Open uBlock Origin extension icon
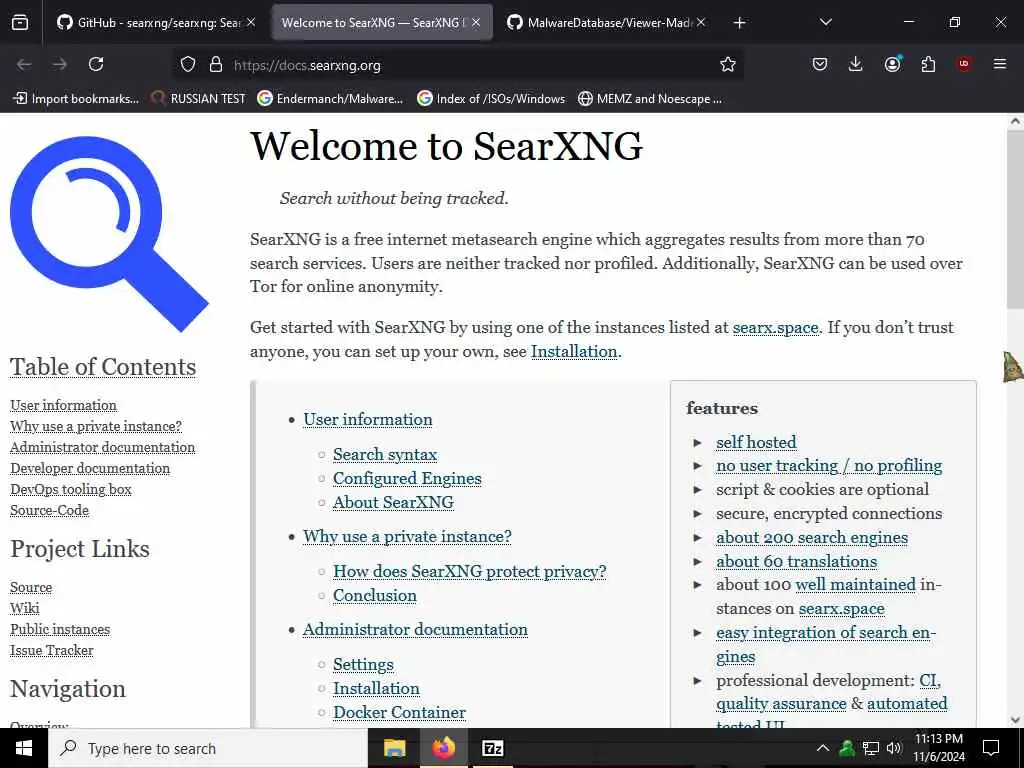 964,64
